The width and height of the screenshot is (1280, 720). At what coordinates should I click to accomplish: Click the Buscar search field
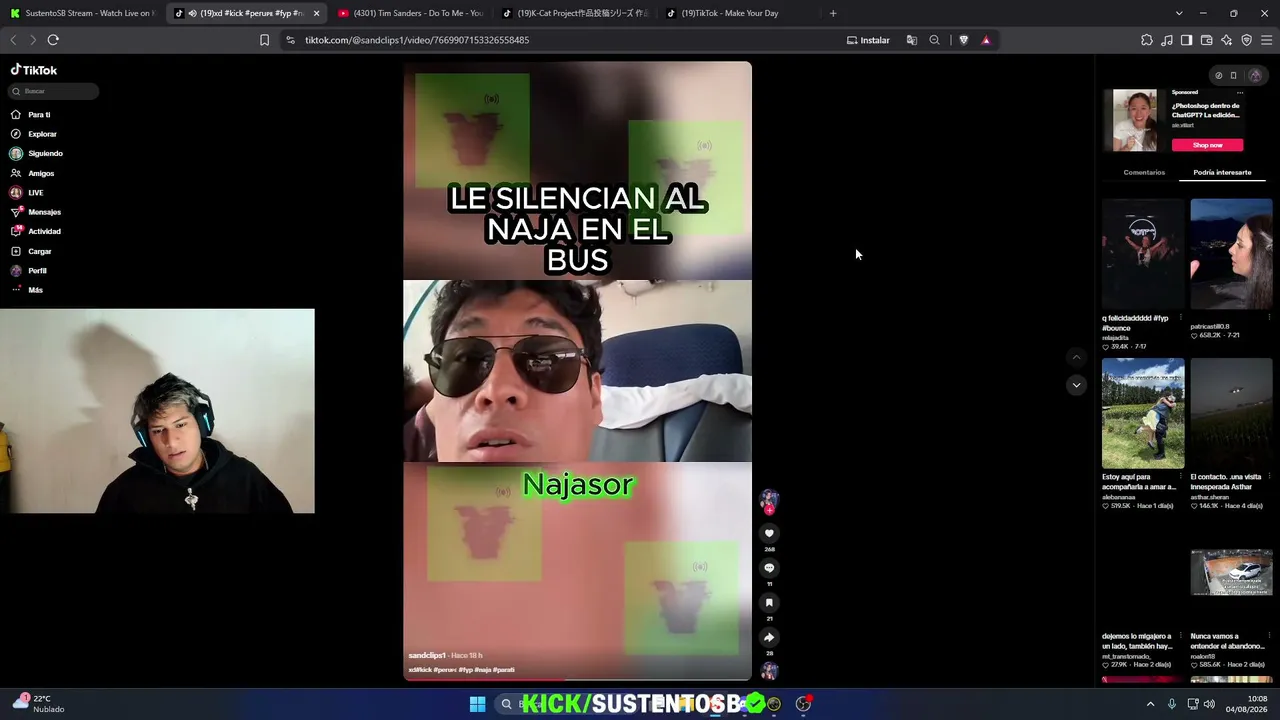pos(54,91)
